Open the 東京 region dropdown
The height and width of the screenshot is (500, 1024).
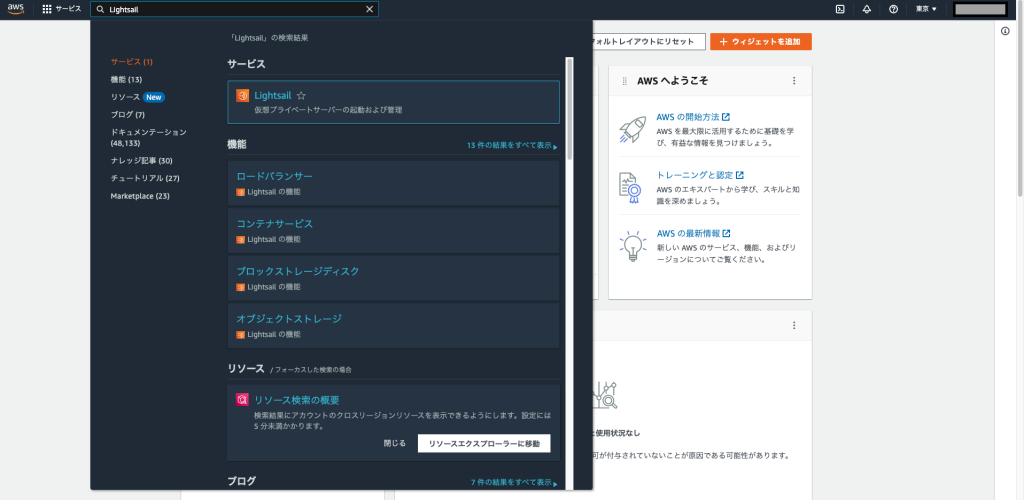click(x=927, y=9)
